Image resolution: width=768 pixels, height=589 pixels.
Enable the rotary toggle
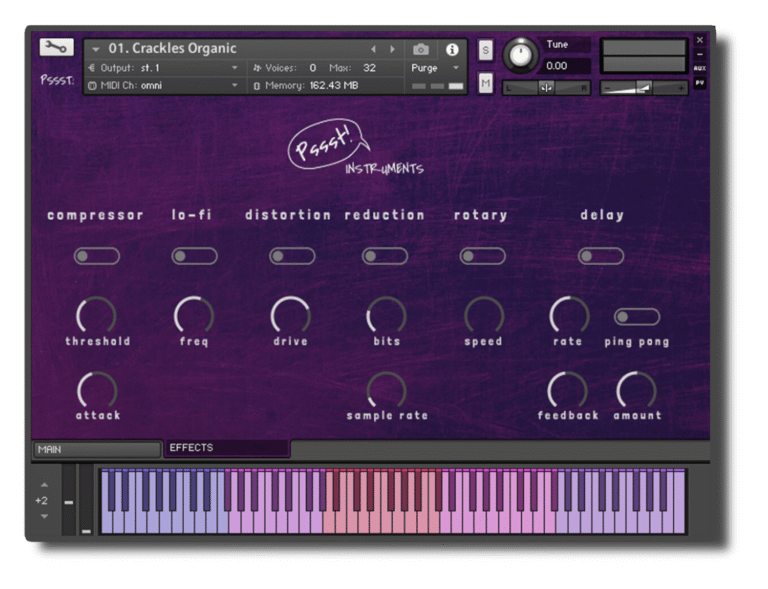pos(482,256)
